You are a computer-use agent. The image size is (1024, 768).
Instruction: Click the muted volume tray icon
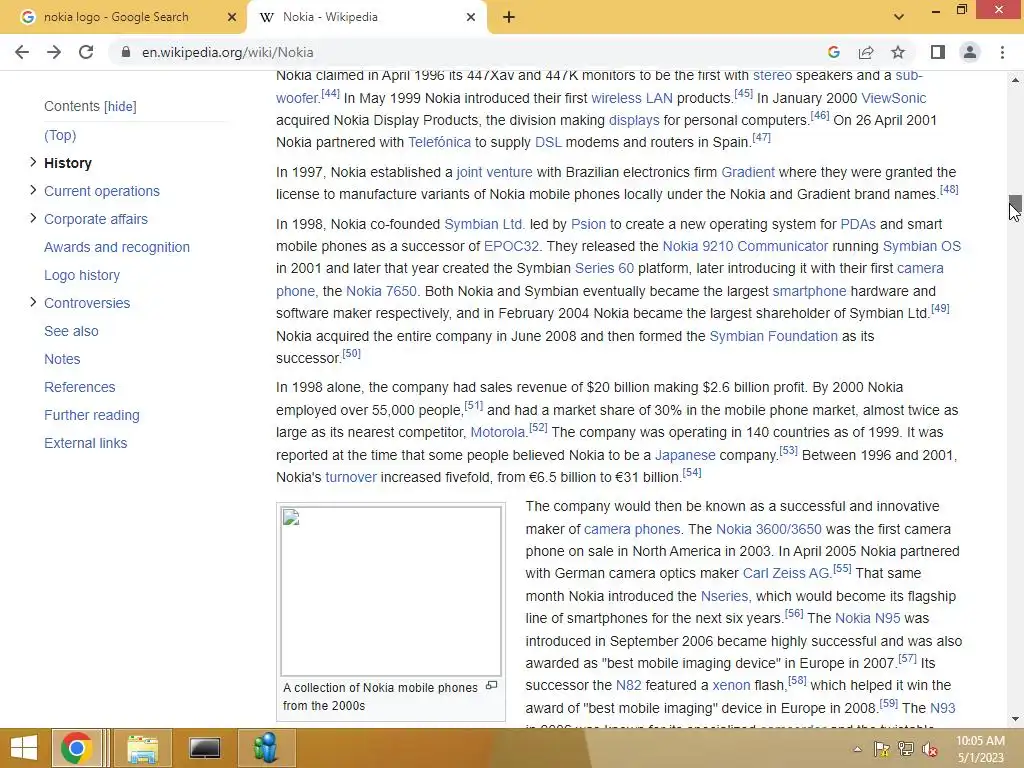pyautogui.click(x=930, y=749)
